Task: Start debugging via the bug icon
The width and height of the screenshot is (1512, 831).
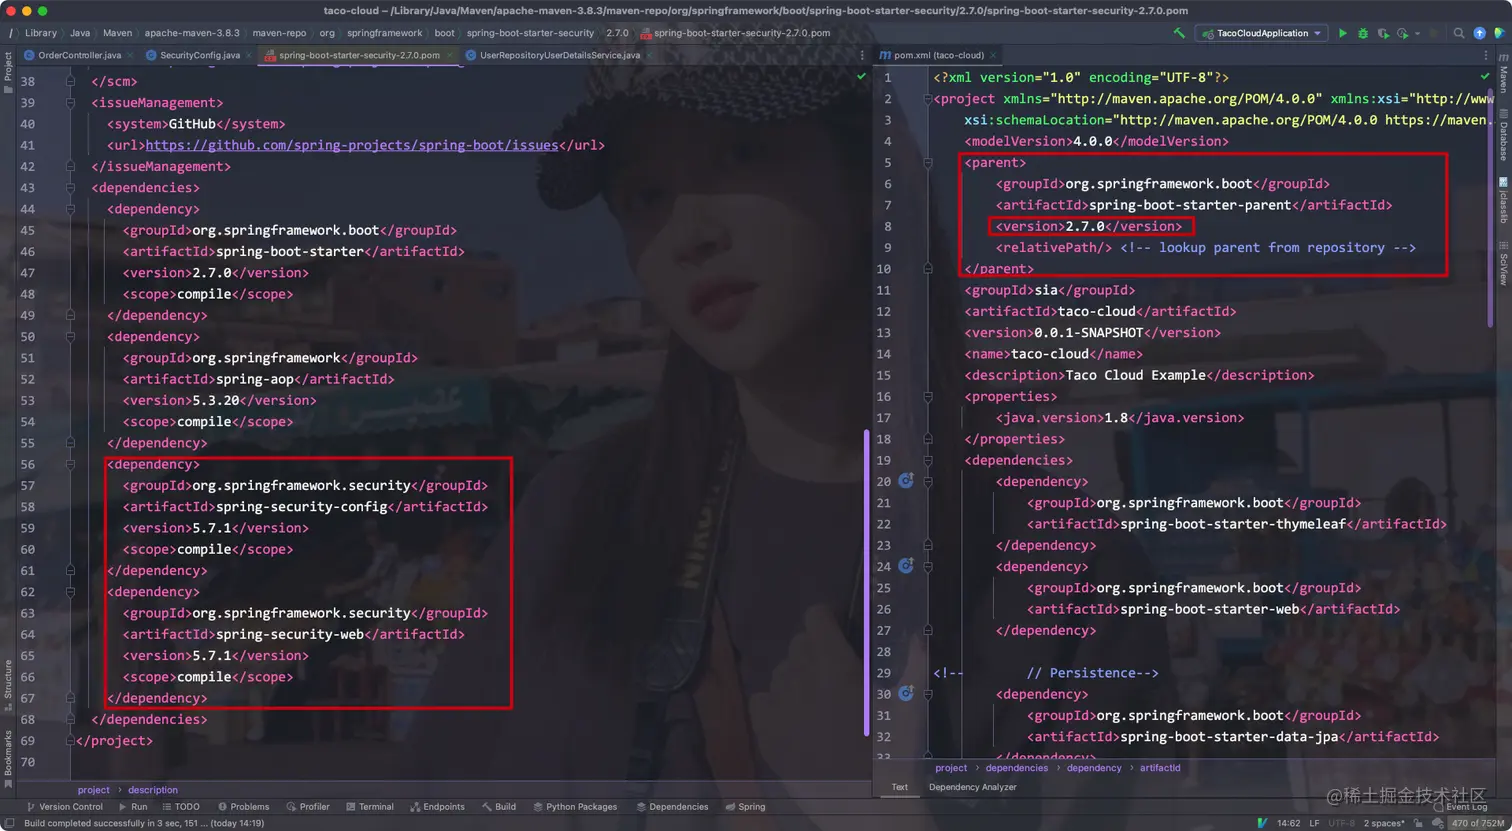Action: pos(1364,33)
